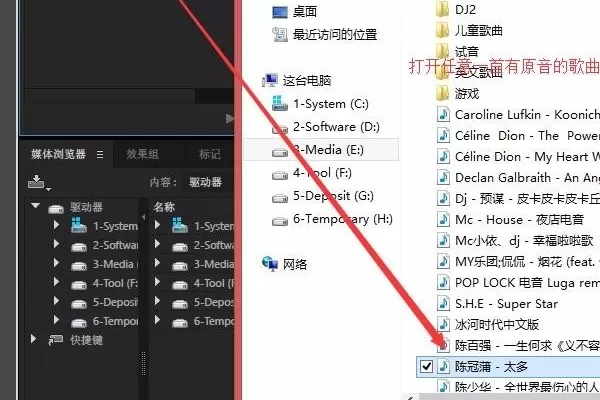Click the 桌面 desktop icon in file dialog
The image size is (600, 400).
pyautogui.click(x=280, y=12)
